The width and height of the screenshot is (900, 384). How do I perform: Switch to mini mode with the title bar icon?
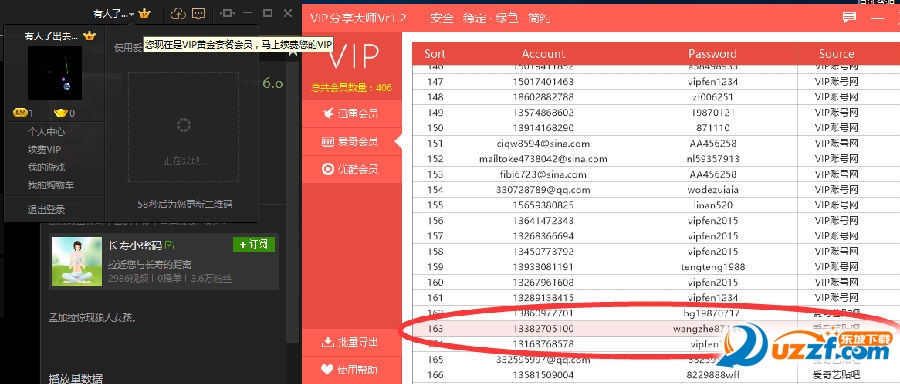tap(228, 13)
